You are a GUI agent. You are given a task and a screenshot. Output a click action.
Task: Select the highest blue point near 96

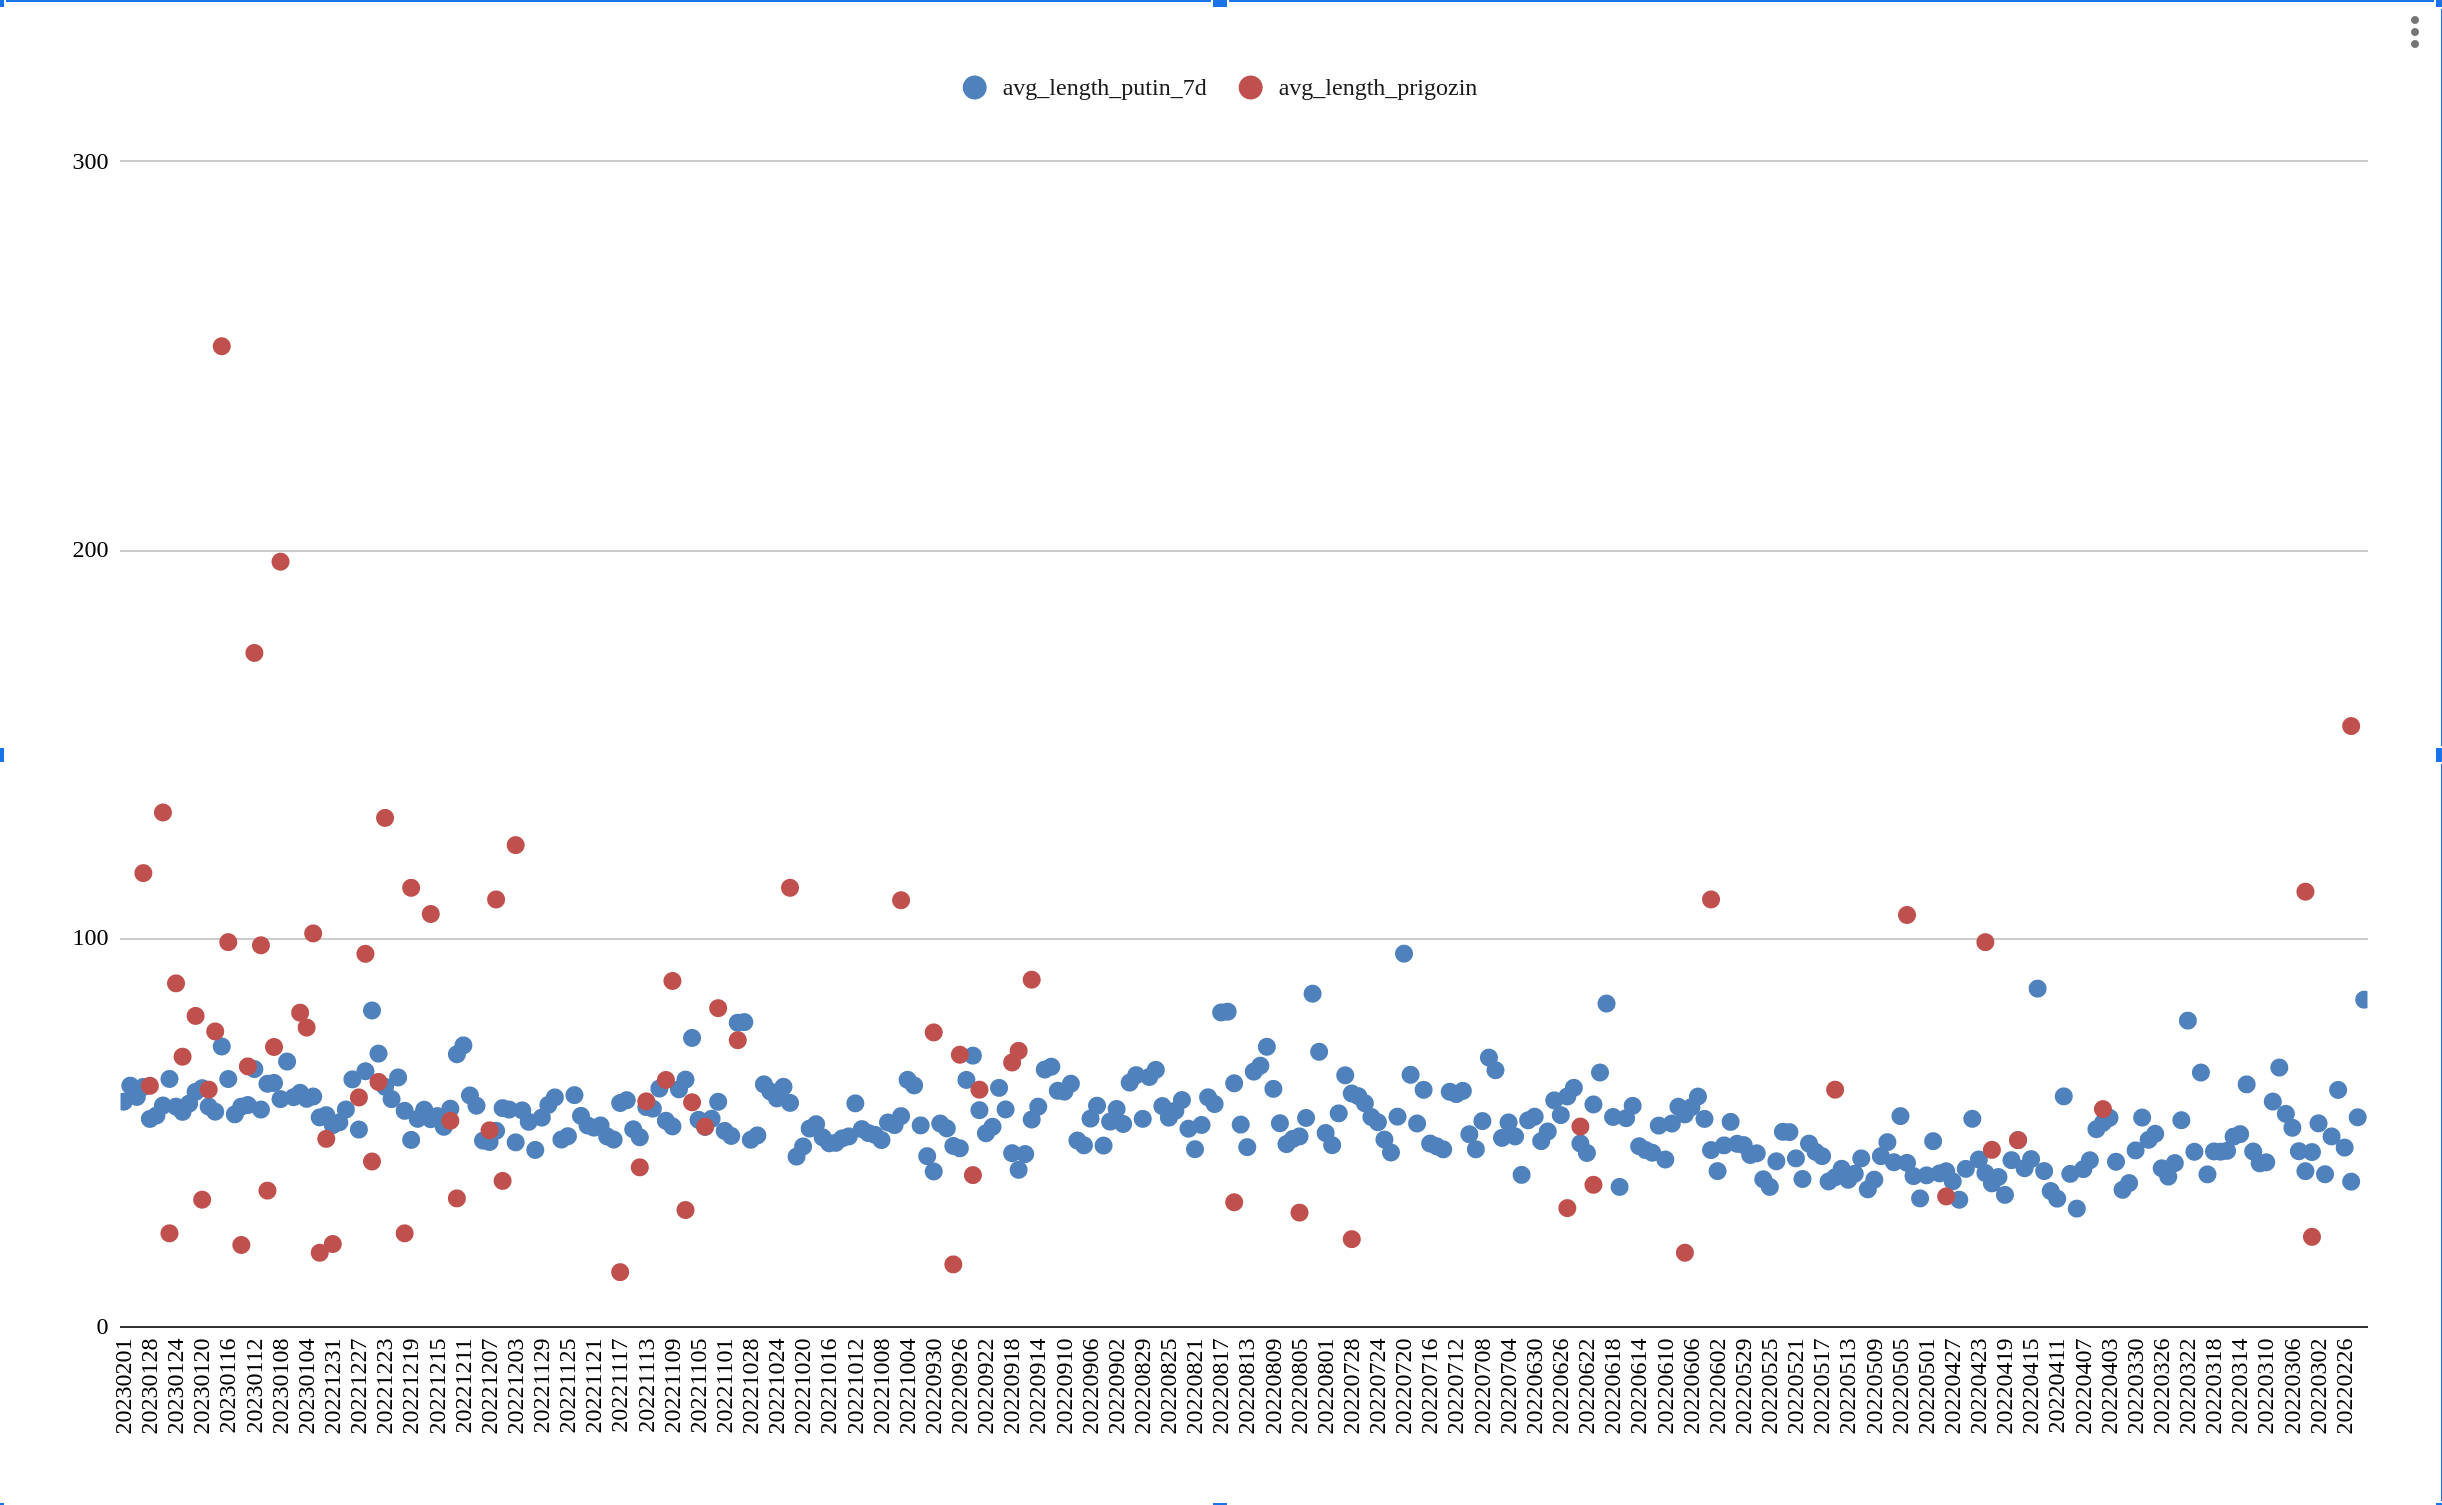[1404, 954]
